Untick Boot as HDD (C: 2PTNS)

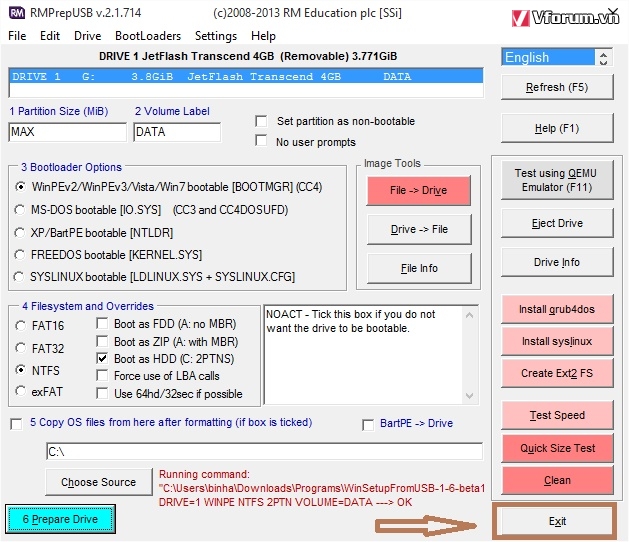[102, 358]
